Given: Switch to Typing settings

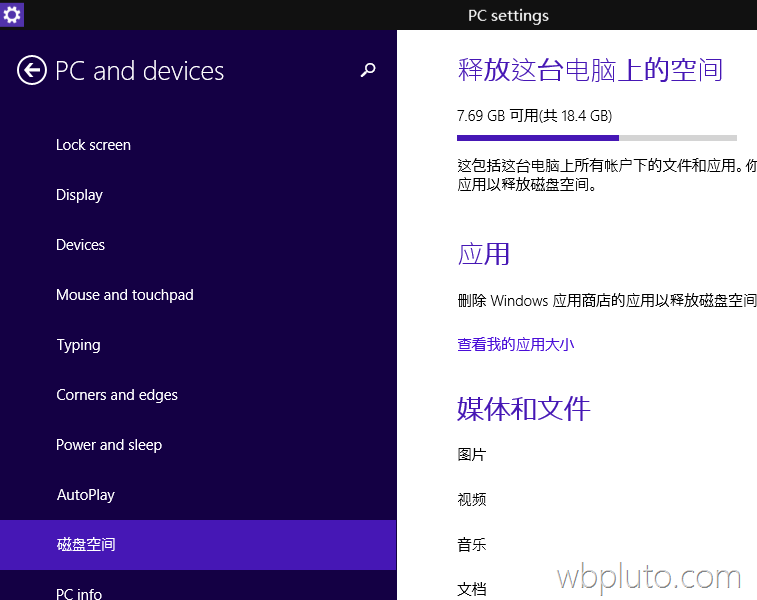Looking at the screenshot, I should click(x=78, y=345).
